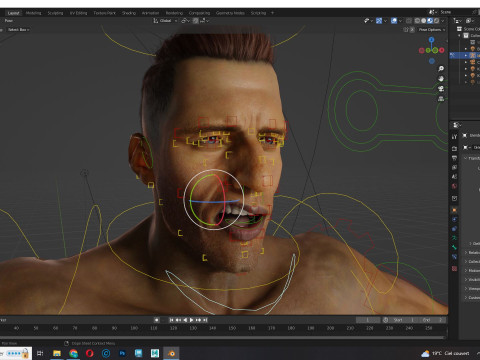Open the Output properties tab icon
Screen dimensions: 480x360
(x=454, y=158)
